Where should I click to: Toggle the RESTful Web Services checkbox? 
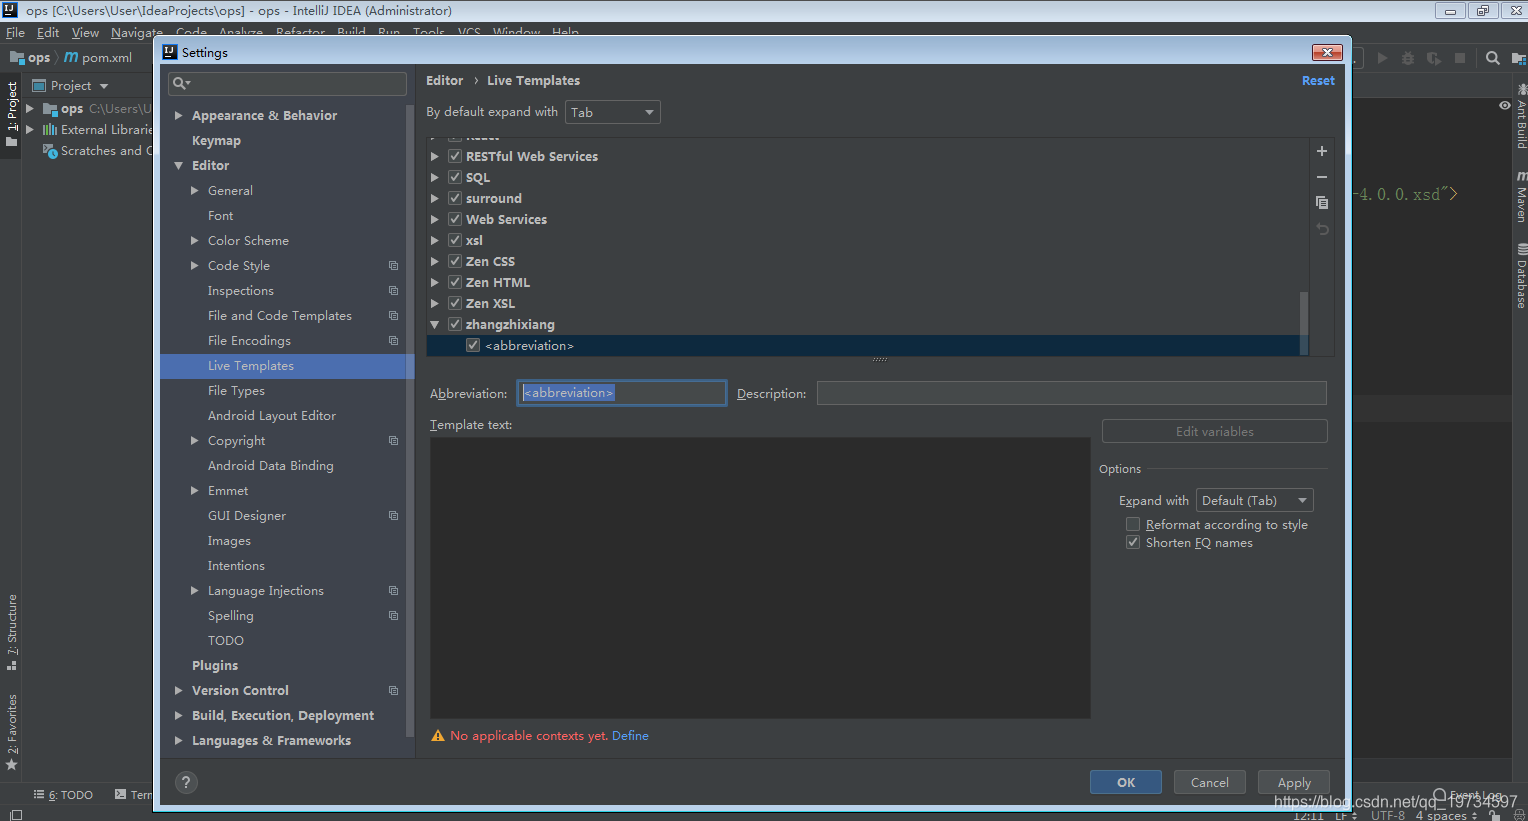(x=455, y=156)
